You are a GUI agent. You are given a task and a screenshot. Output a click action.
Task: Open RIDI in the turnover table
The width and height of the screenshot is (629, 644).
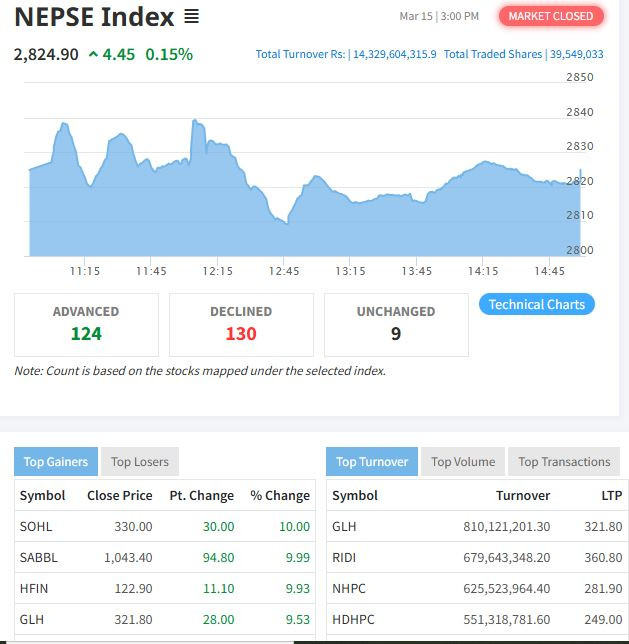(x=344, y=557)
